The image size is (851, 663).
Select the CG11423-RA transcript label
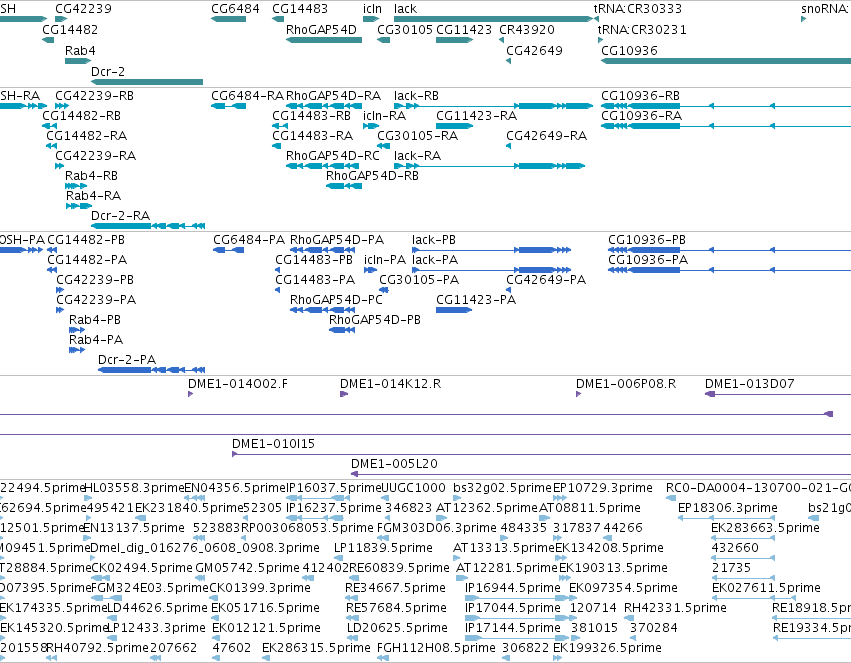pyautogui.click(x=477, y=116)
